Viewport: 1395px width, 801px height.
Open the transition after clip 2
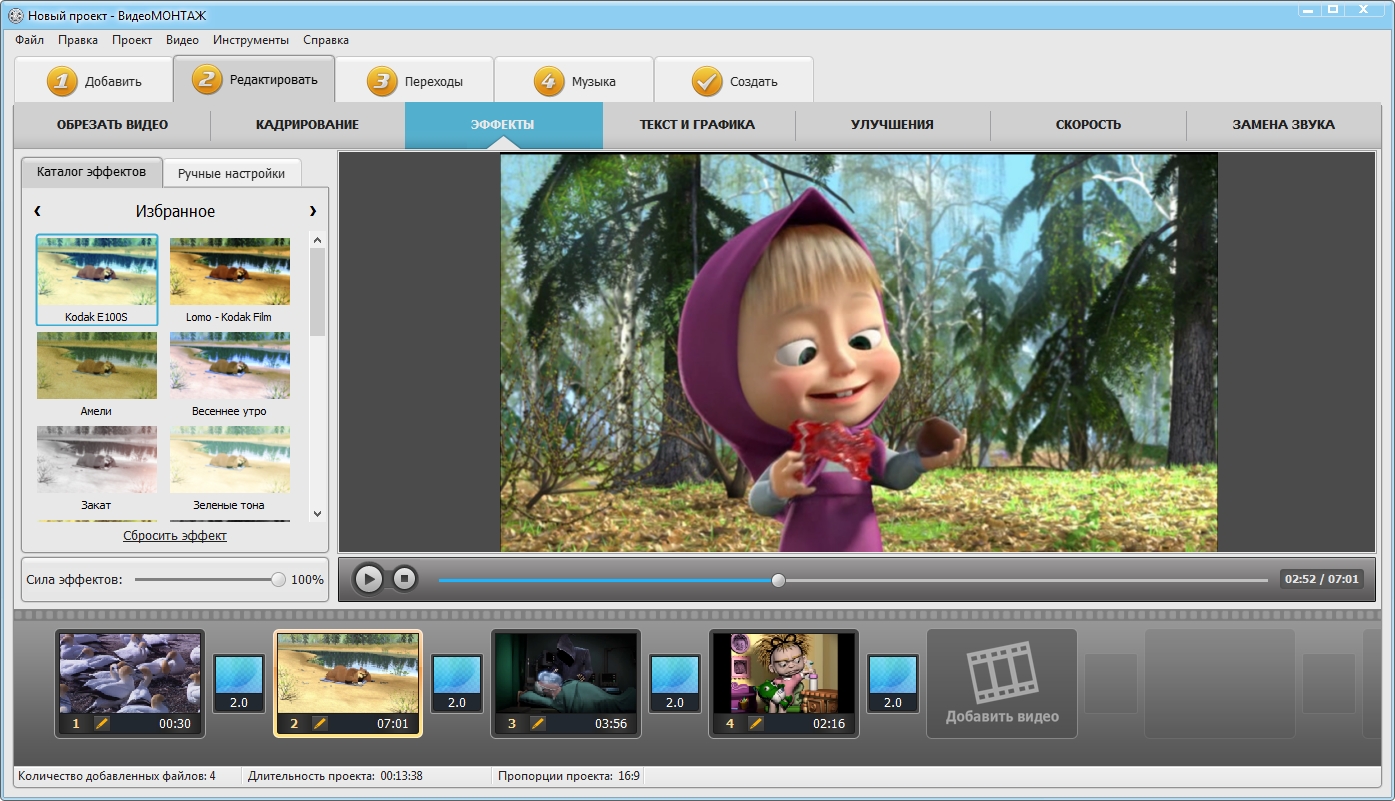coord(457,684)
